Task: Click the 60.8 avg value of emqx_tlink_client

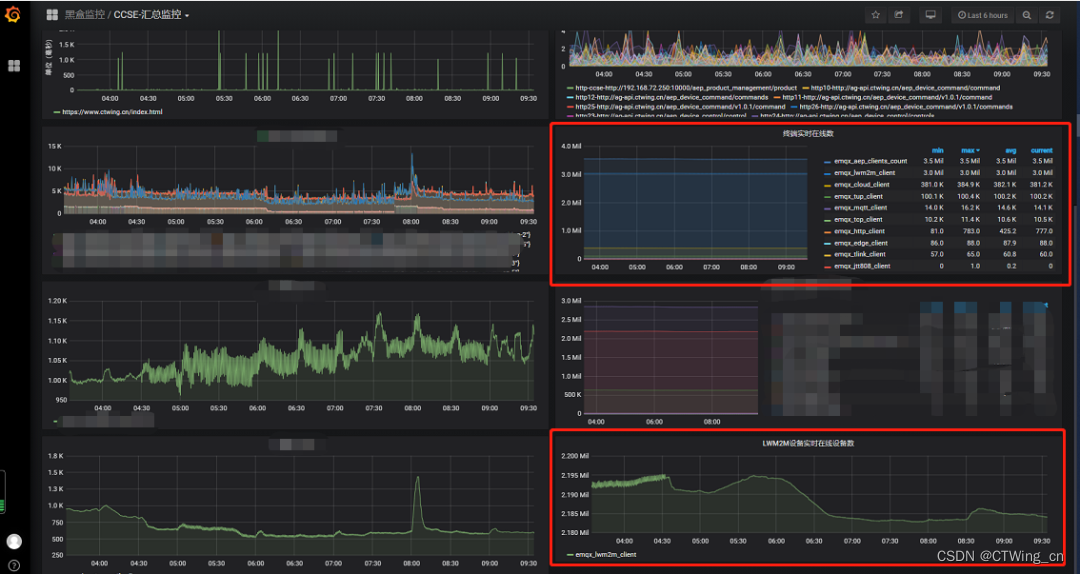Action: click(x=1008, y=254)
